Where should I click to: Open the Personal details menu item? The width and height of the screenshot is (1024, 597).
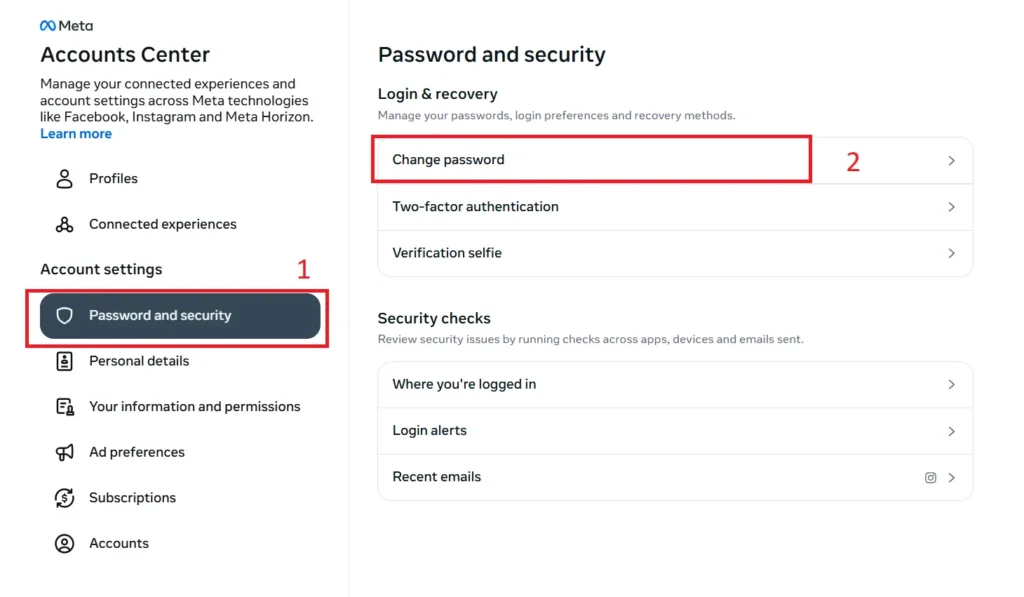[139, 362]
